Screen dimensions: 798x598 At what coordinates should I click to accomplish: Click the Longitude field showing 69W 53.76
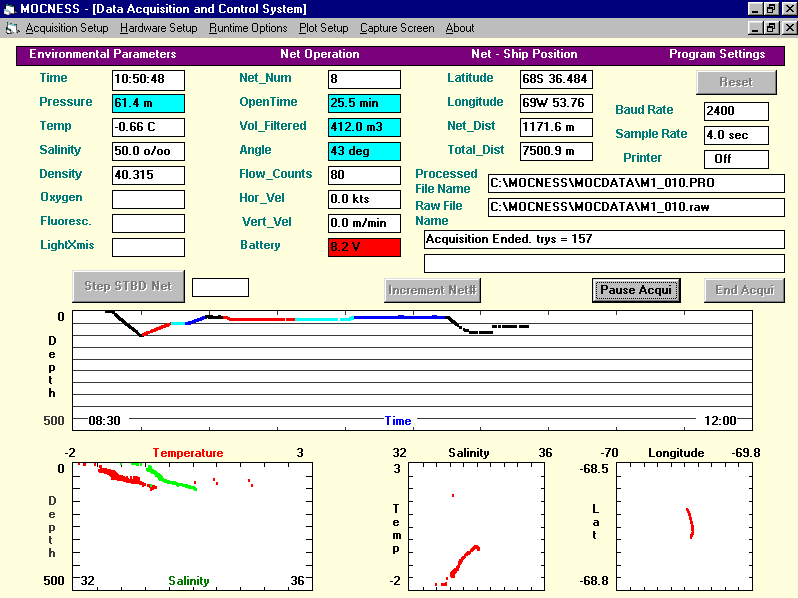[556, 103]
